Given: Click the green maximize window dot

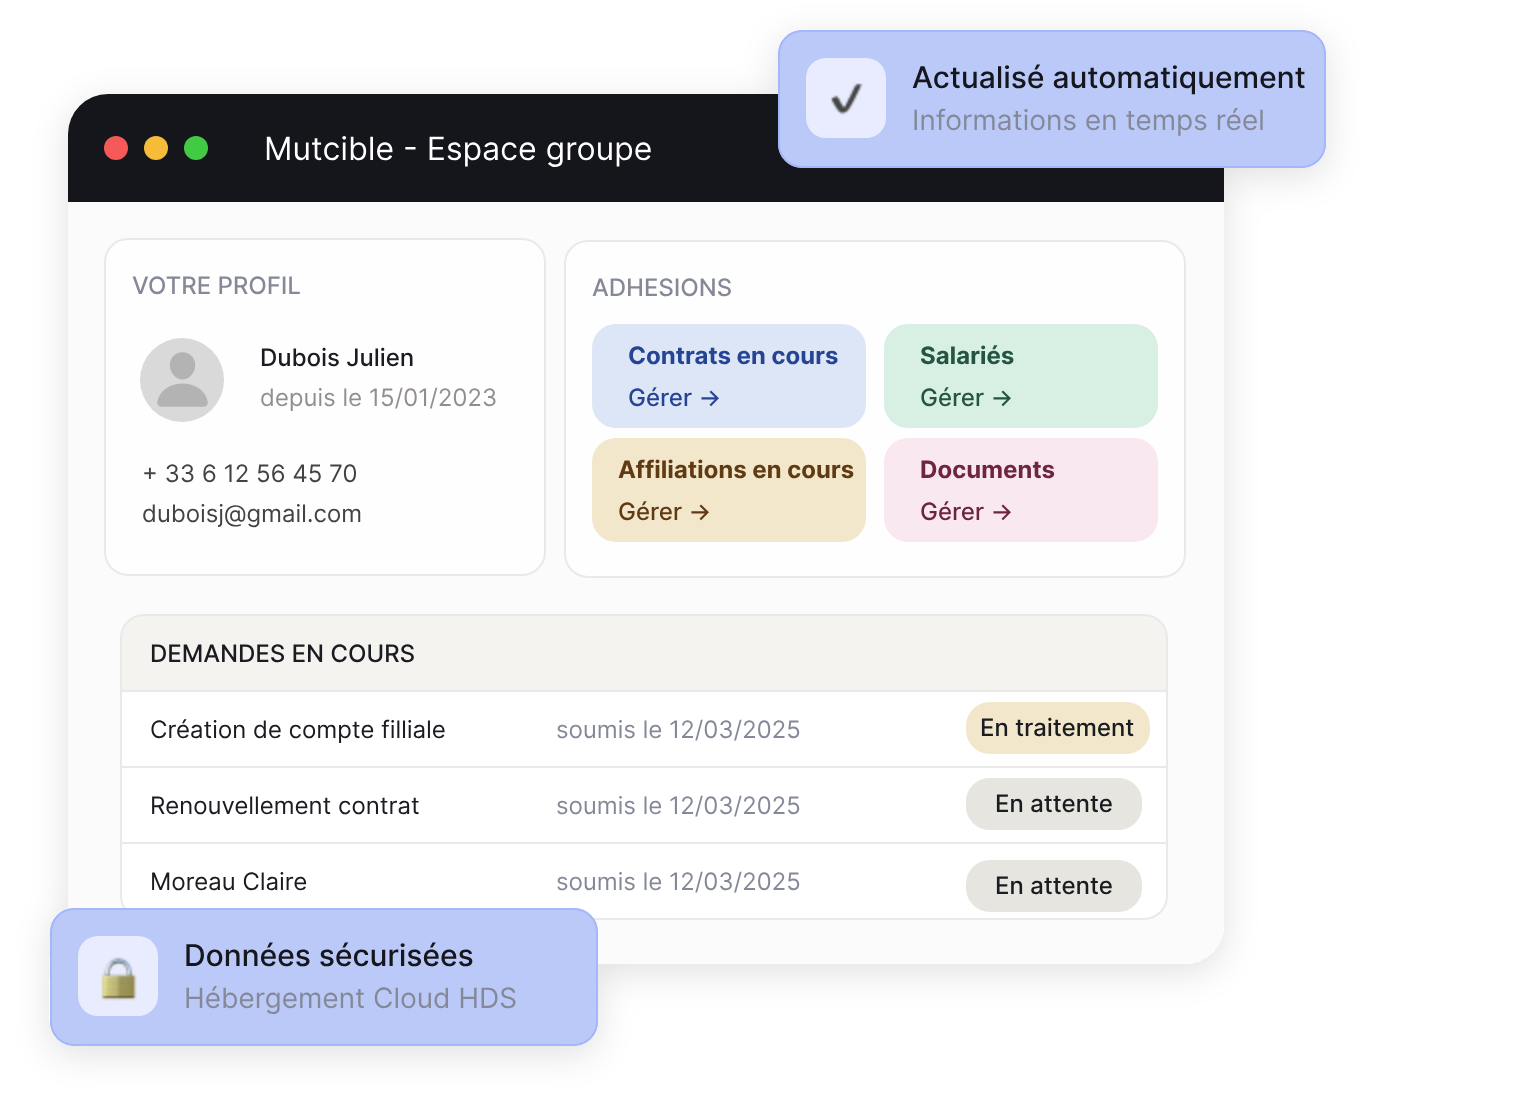Looking at the screenshot, I should click(196, 148).
